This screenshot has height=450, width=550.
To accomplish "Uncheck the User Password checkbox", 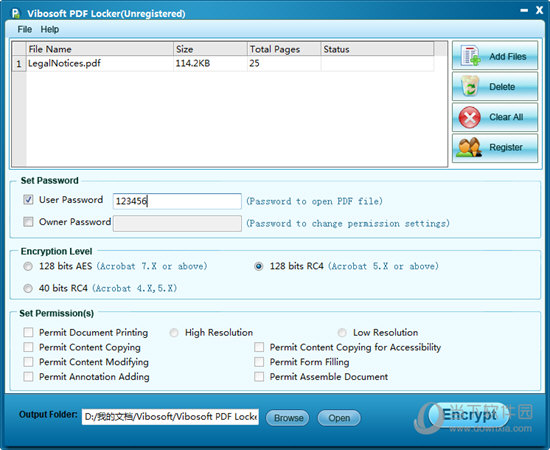I will click(x=28, y=200).
